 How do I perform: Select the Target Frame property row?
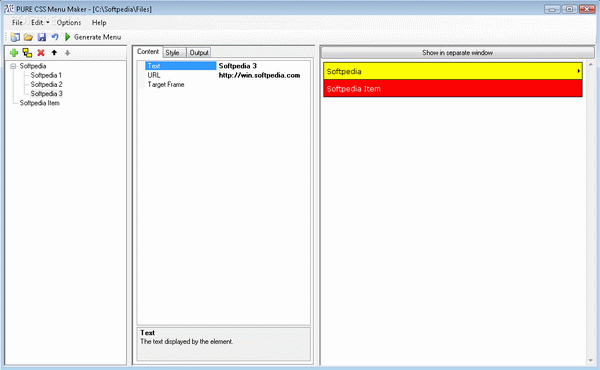point(181,85)
